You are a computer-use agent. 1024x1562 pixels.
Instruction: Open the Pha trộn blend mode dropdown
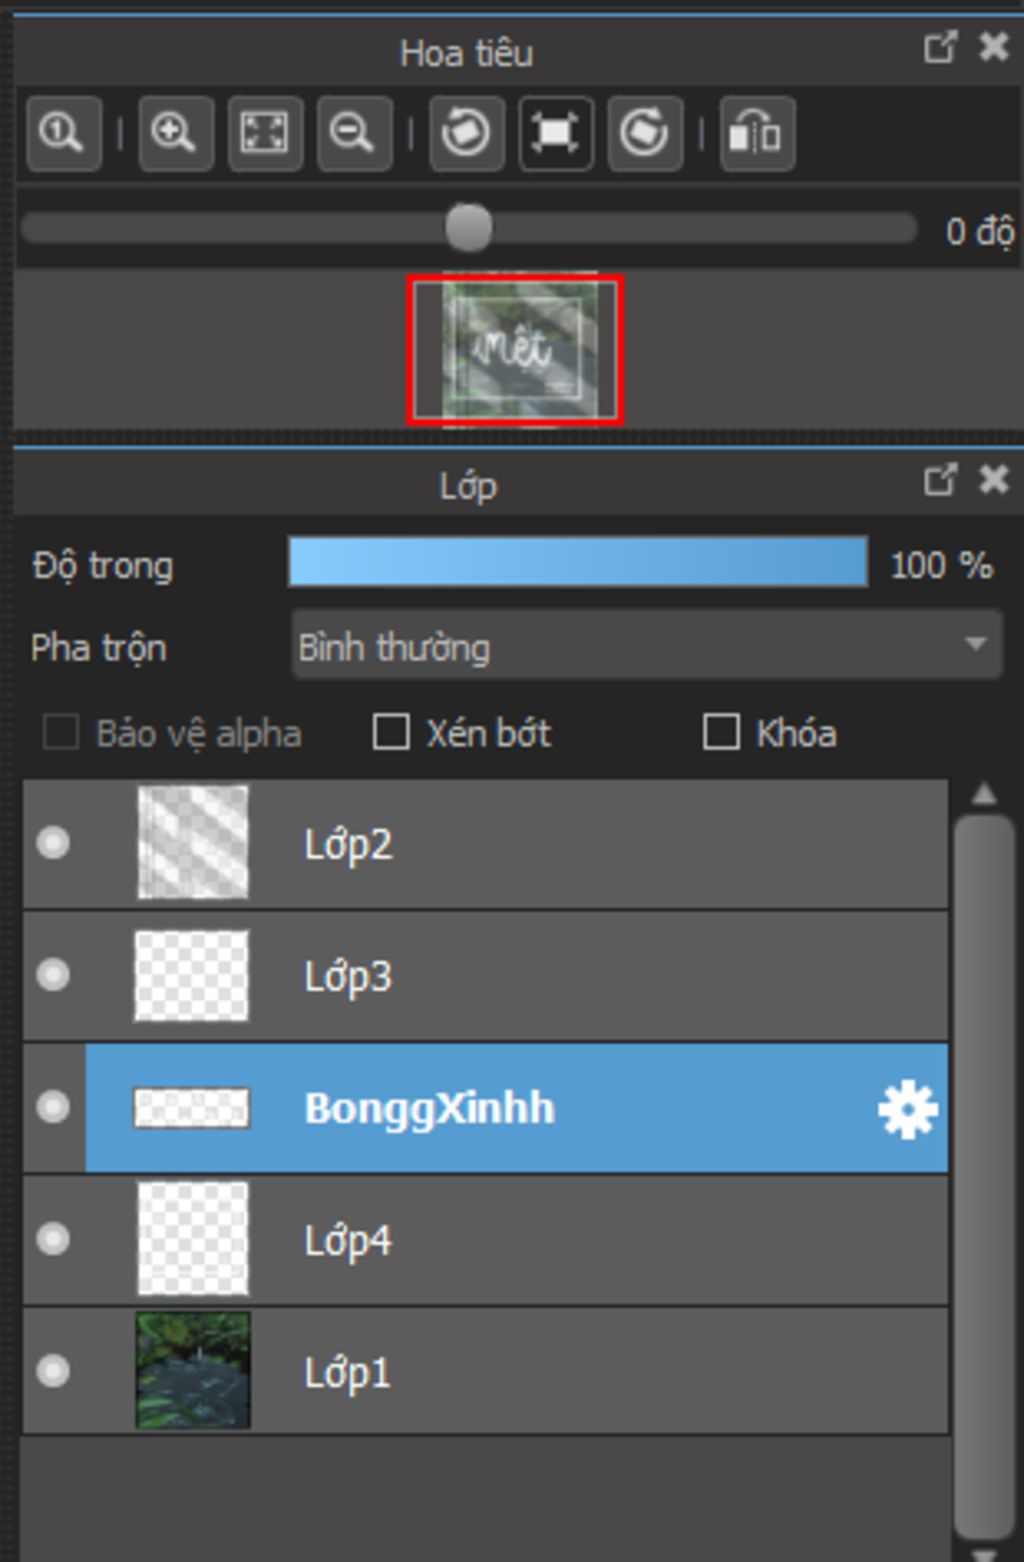click(646, 646)
